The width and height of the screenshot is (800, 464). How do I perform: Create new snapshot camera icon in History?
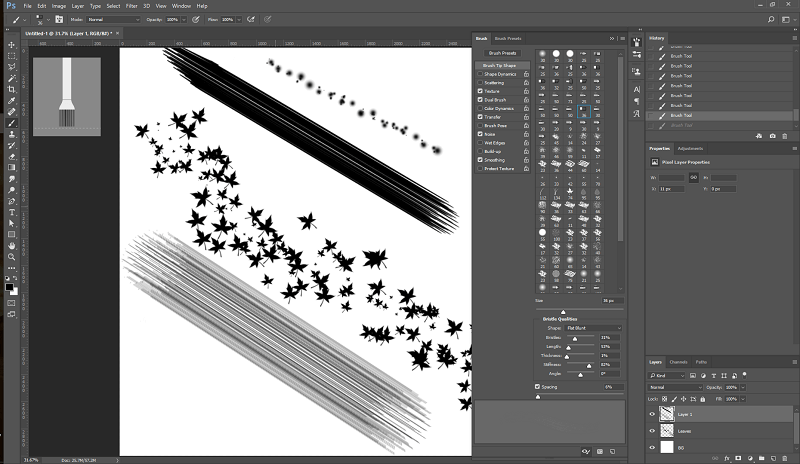pyautogui.click(x=772, y=136)
